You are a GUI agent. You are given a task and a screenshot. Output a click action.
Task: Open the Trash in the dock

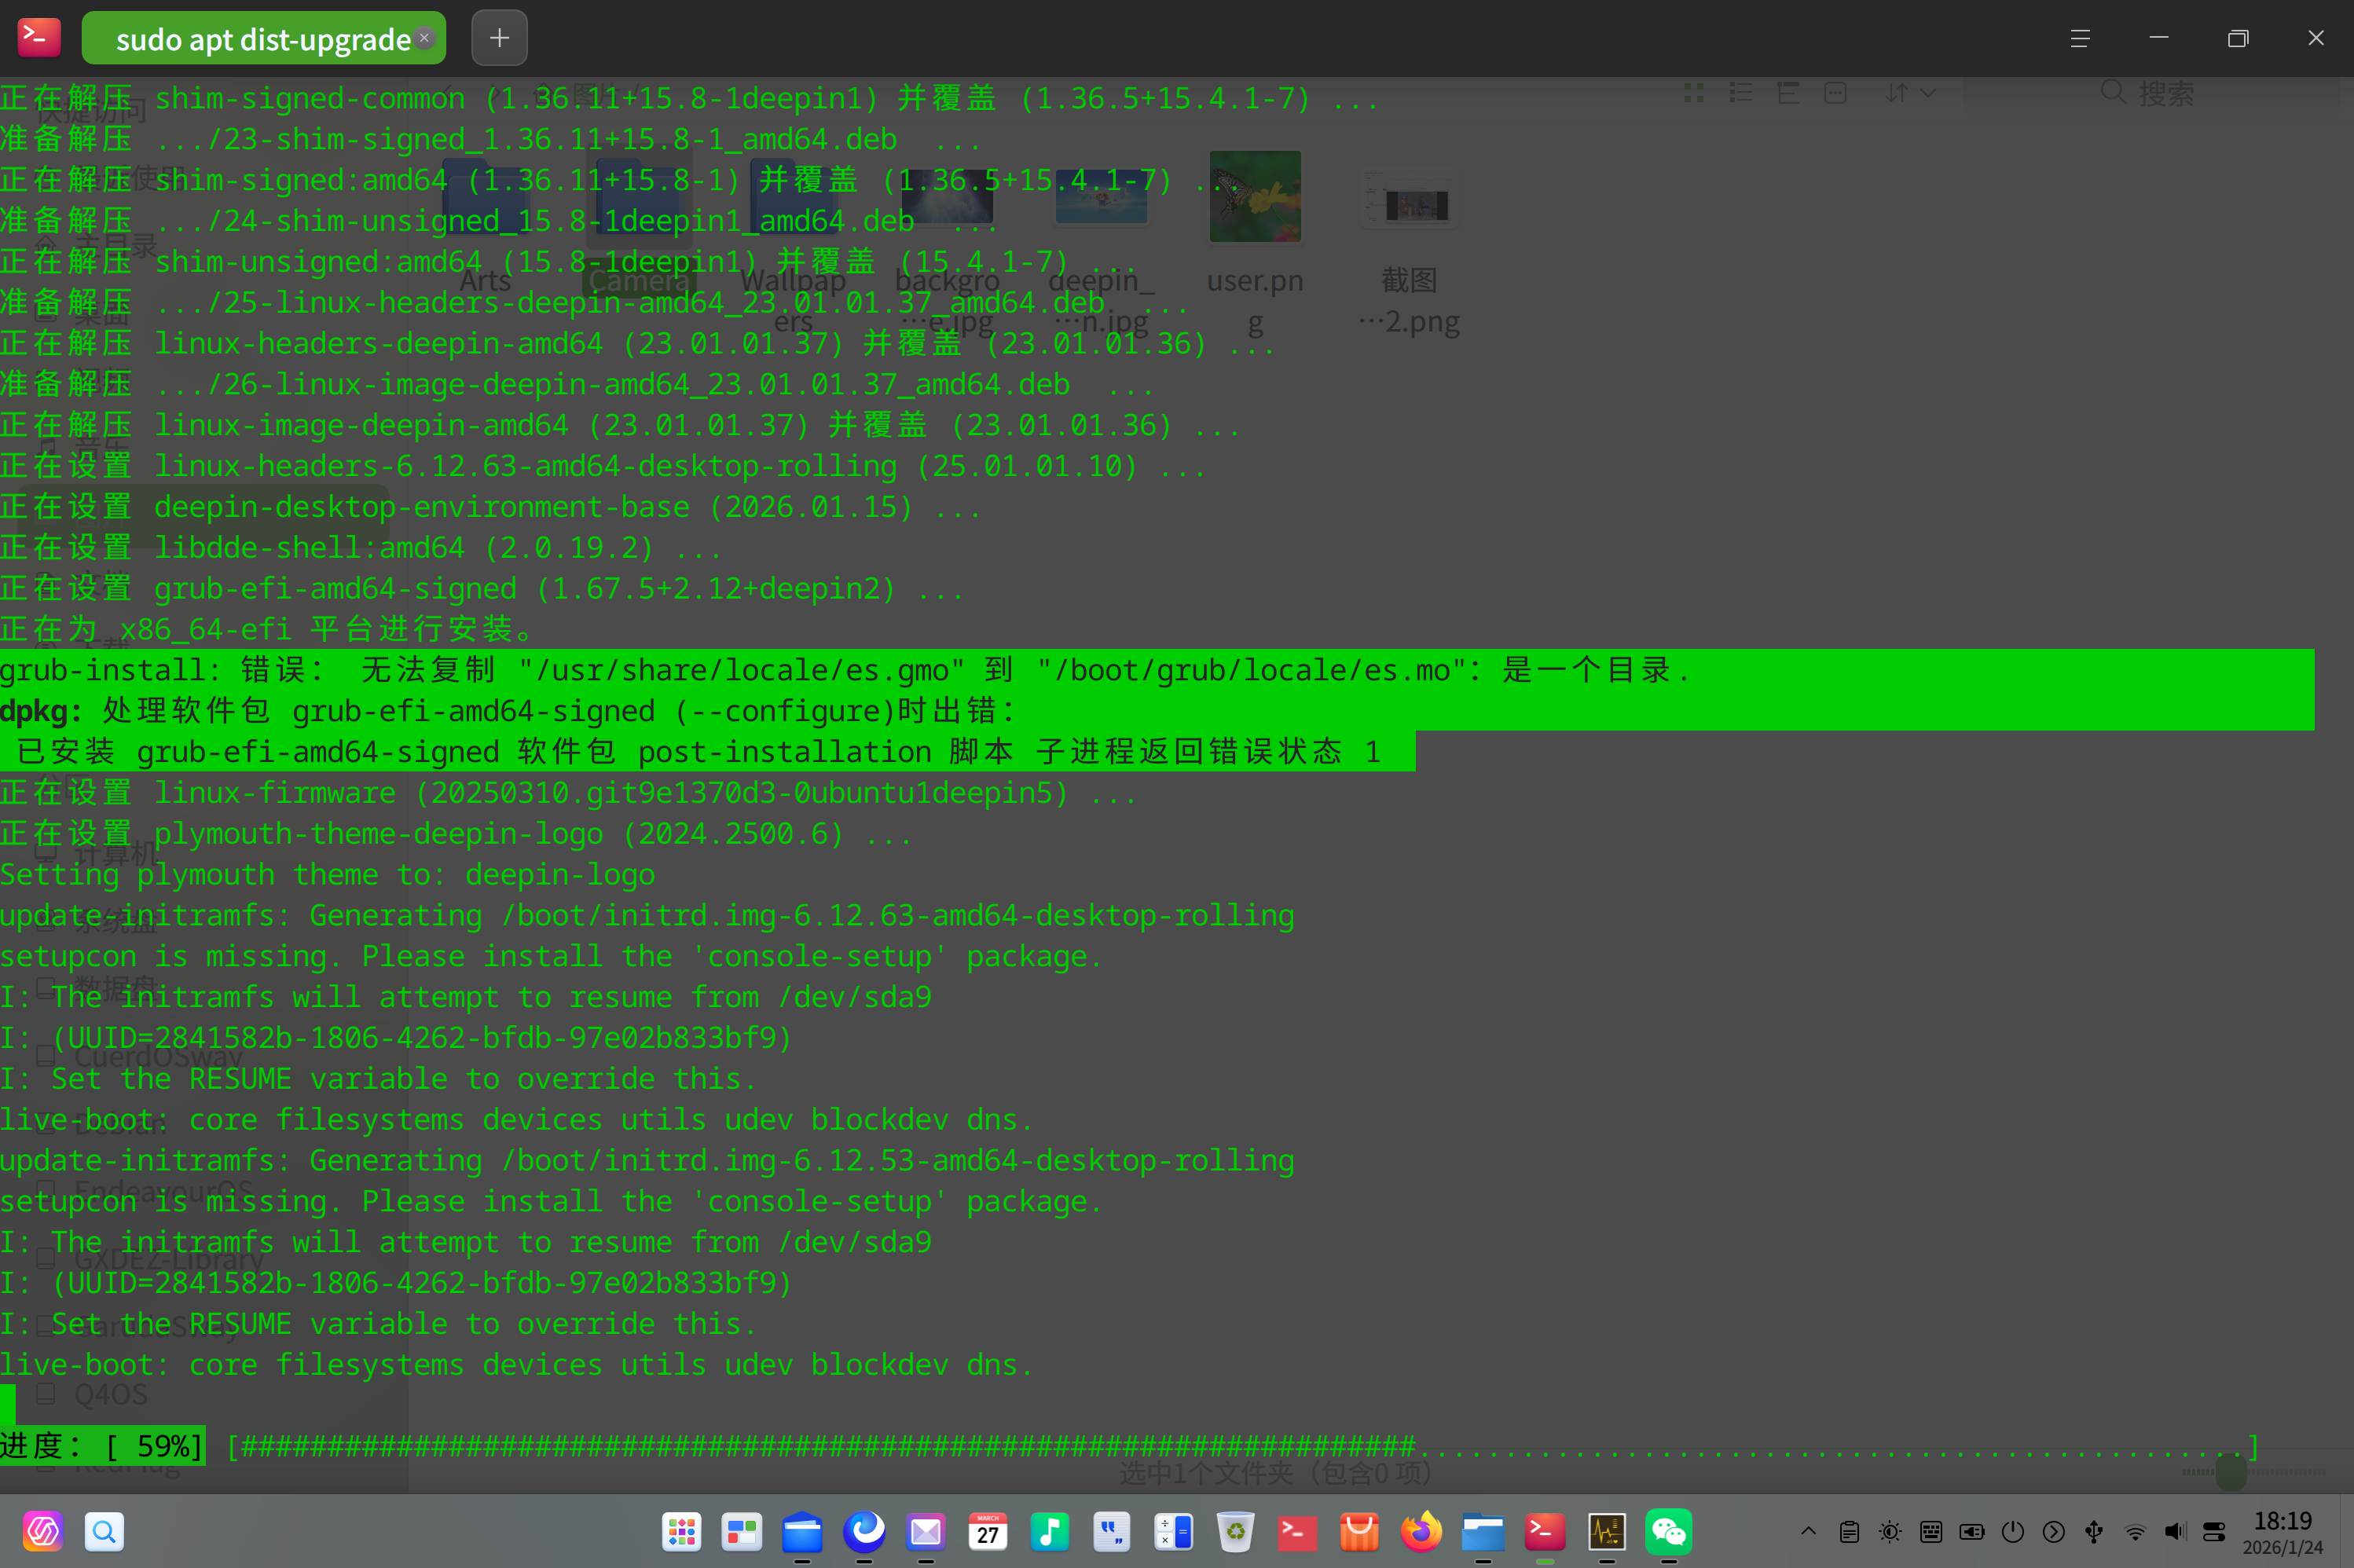(x=1235, y=1531)
